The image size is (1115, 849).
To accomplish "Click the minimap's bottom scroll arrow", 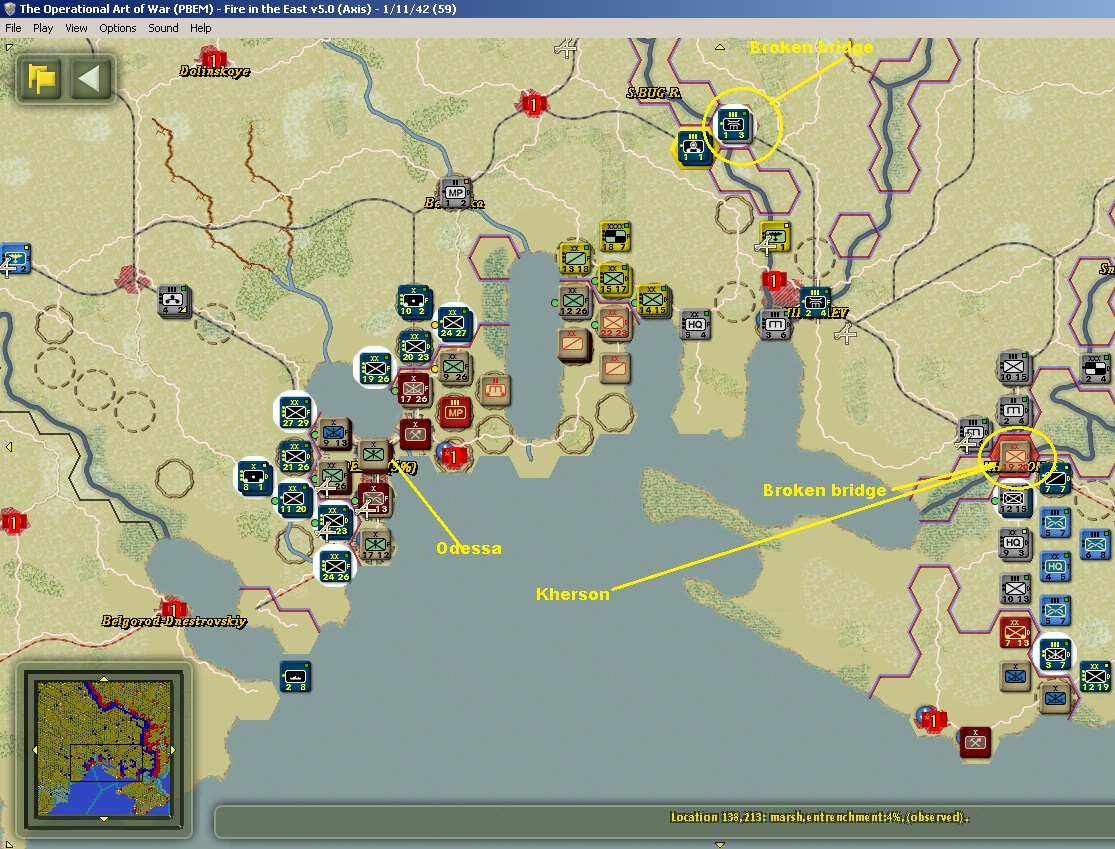I will [104, 818].
